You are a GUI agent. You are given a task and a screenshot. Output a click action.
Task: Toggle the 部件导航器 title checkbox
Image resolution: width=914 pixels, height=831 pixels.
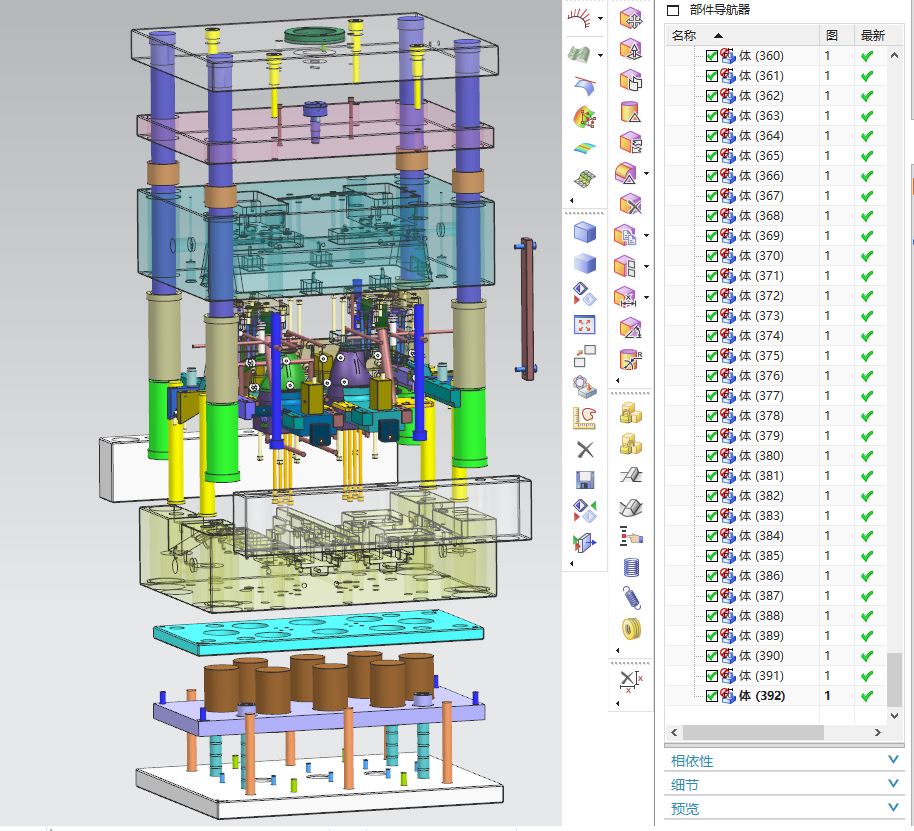(x=673, y=10)
